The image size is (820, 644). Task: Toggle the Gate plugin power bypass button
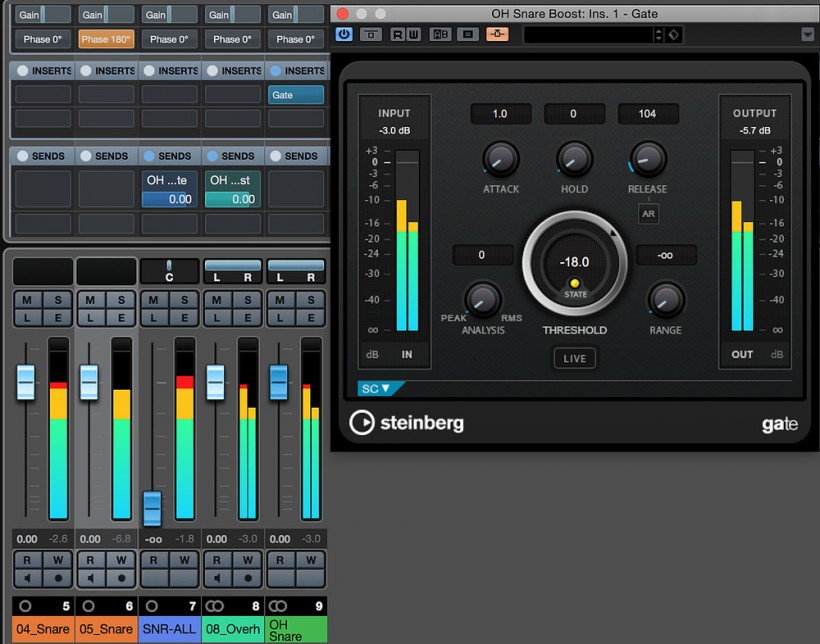click(x=344, y=35)
